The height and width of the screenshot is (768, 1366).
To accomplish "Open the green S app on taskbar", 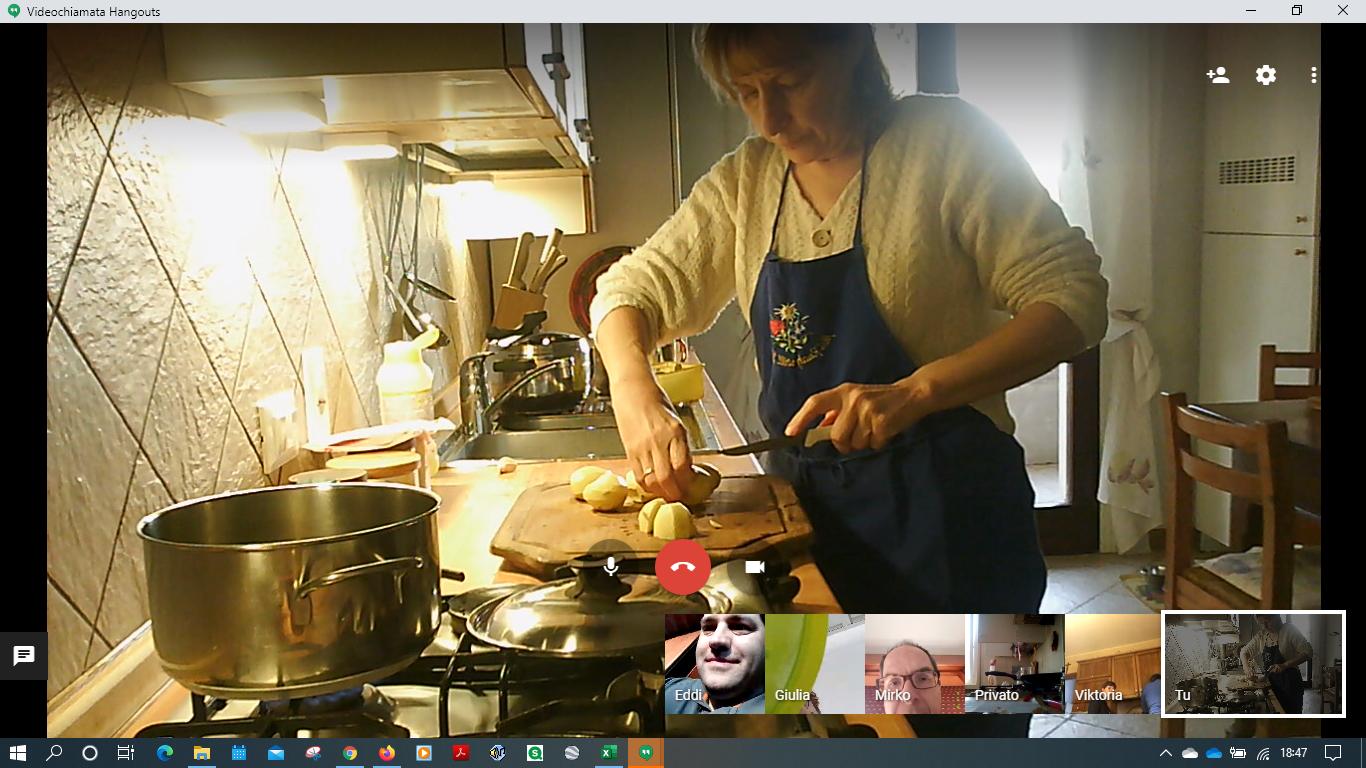I will (535, 753).
